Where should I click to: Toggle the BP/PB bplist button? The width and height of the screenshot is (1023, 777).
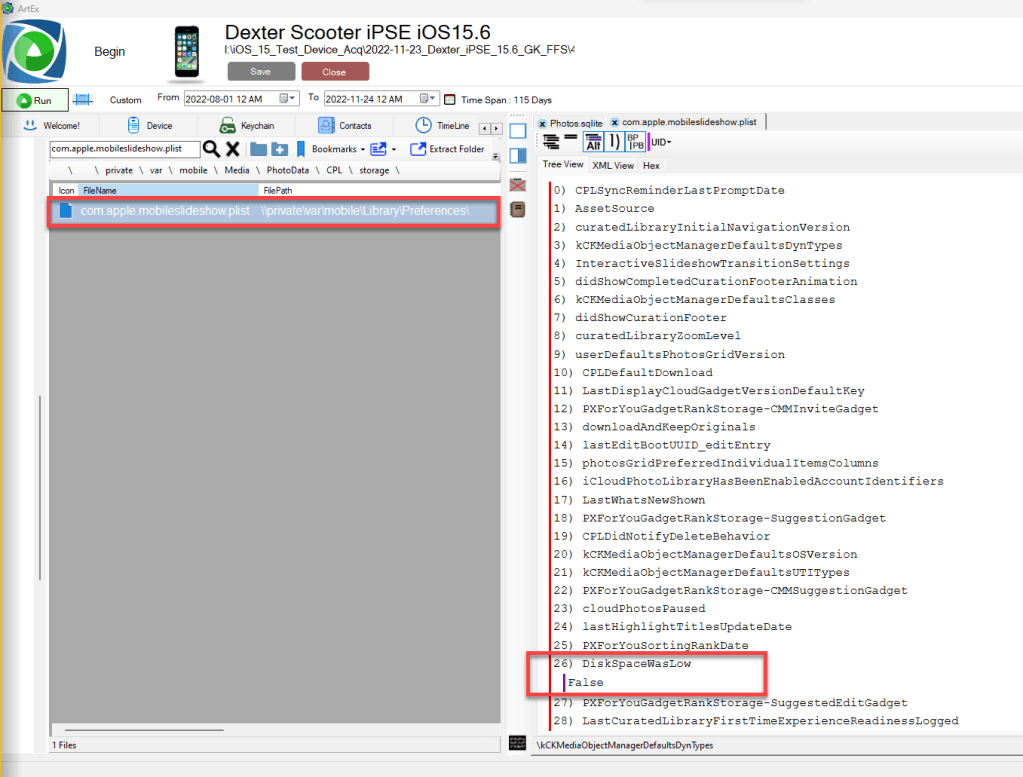click(x=635, y=142)
